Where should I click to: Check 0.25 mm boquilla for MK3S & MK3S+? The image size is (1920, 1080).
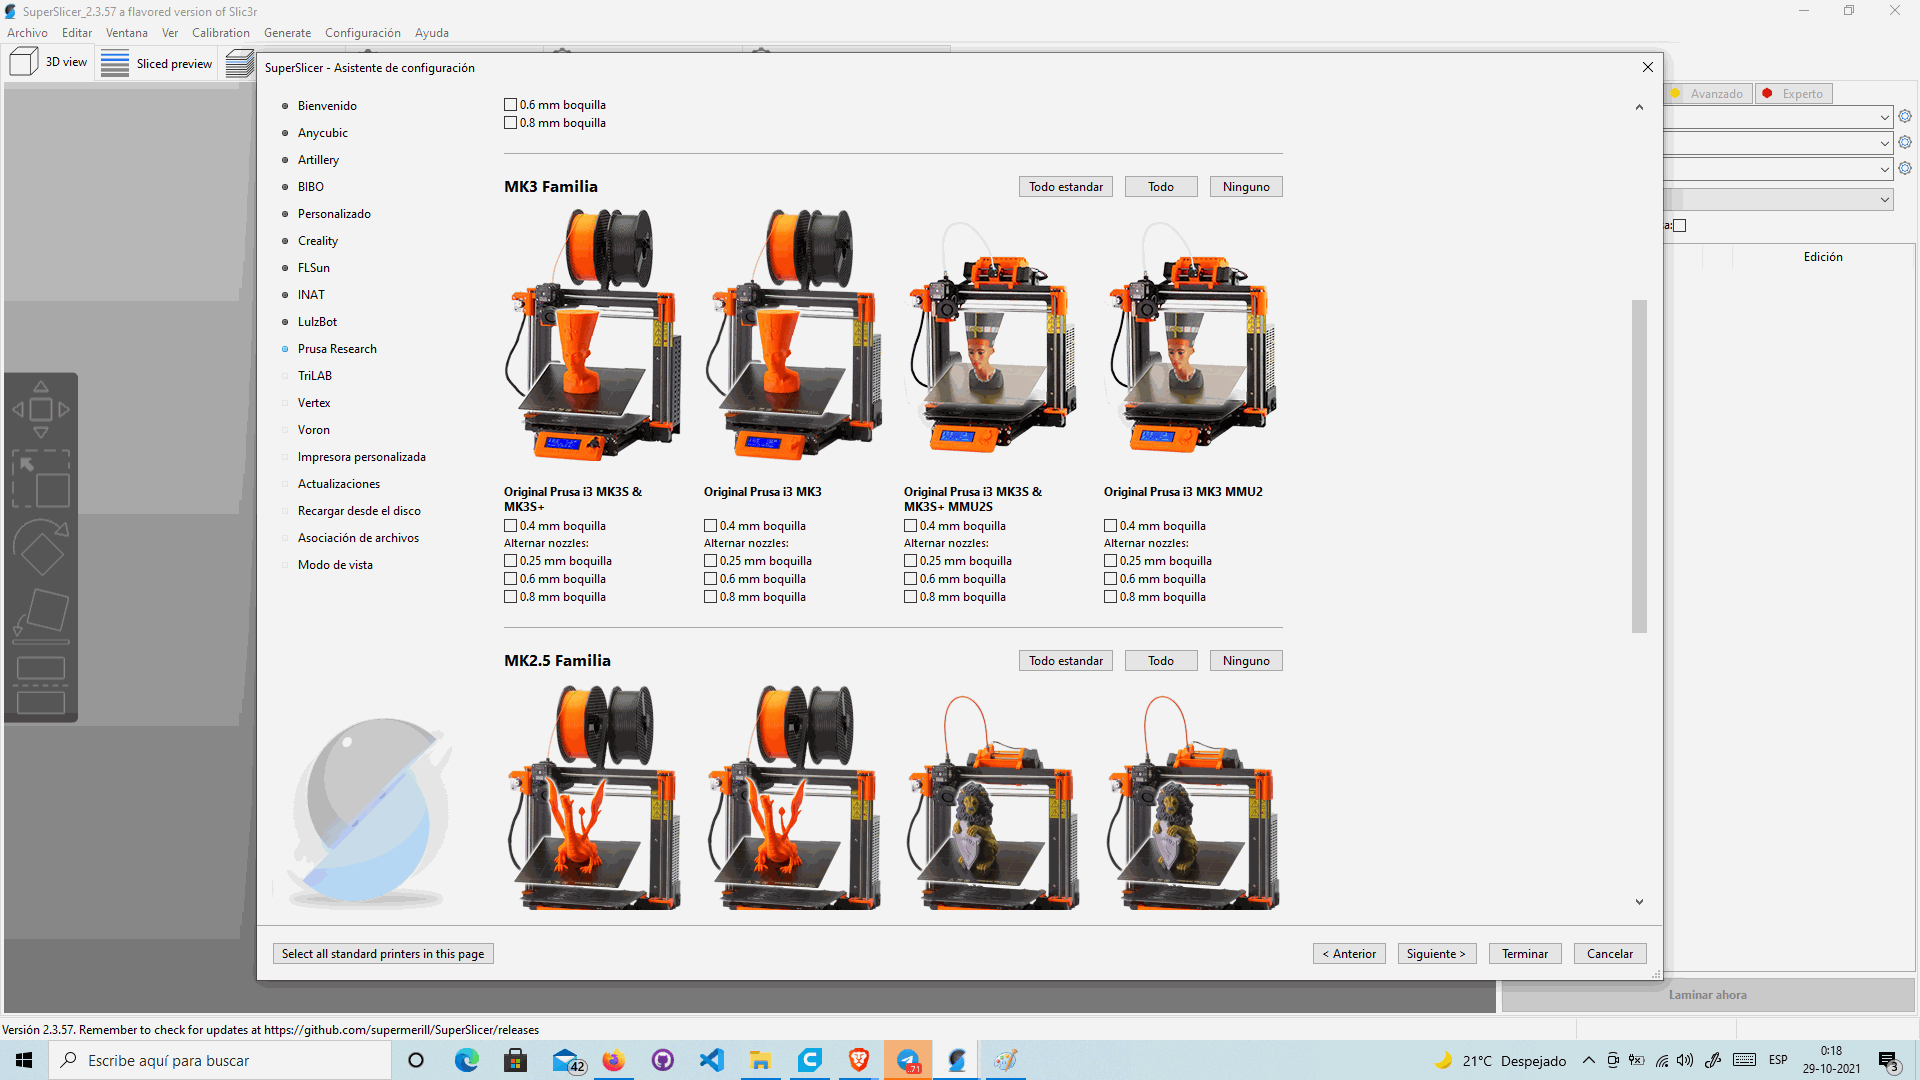(511, 561)
